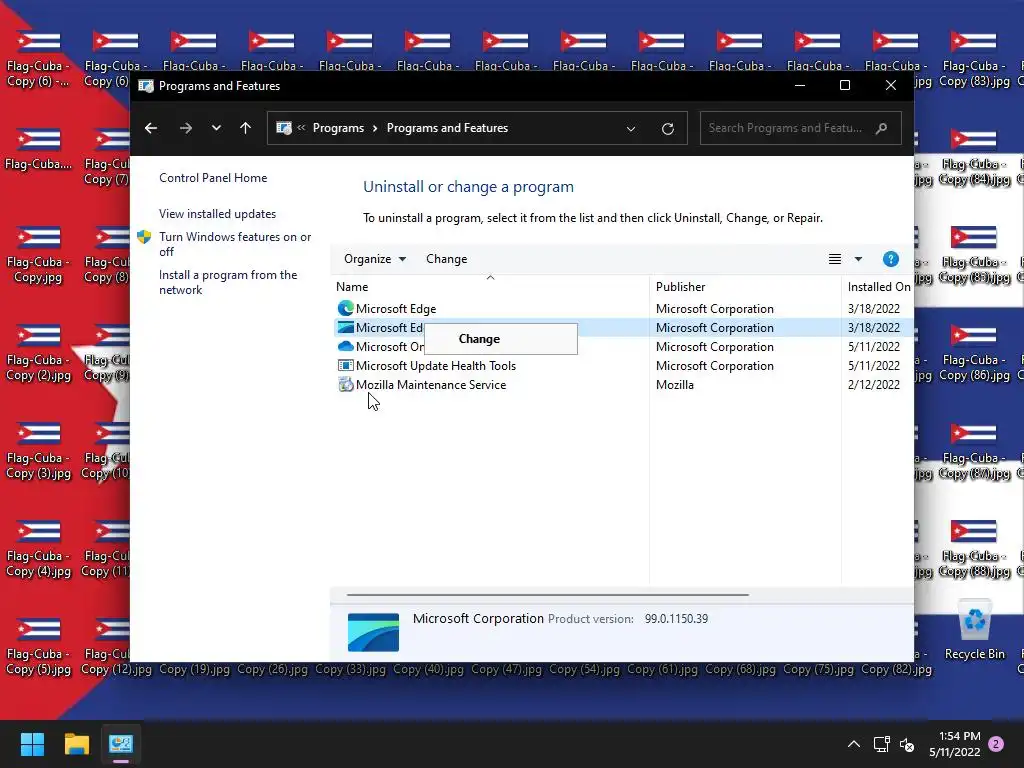Viewport: 1024px width, 768px height.
Task: Go up one level with Up arrow
Action: click(246, 128)
